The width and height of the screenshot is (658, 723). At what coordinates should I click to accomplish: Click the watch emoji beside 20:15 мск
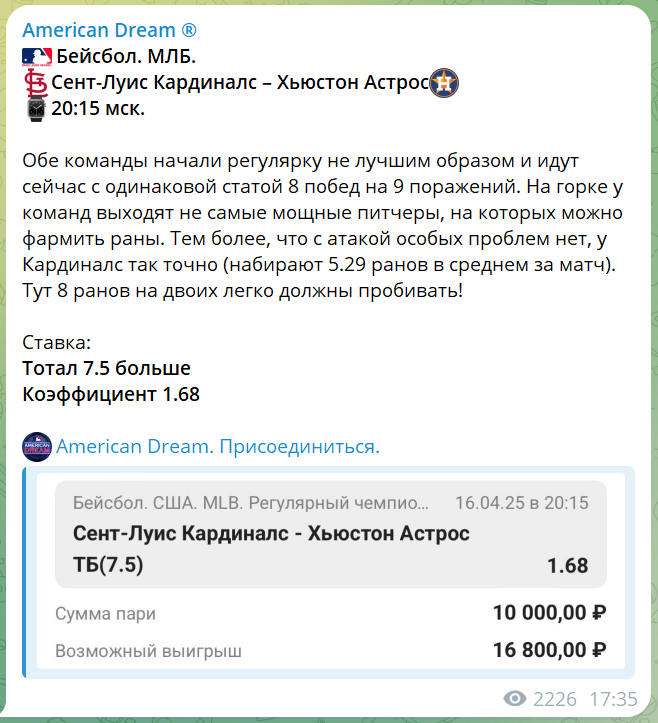[36, 109]
